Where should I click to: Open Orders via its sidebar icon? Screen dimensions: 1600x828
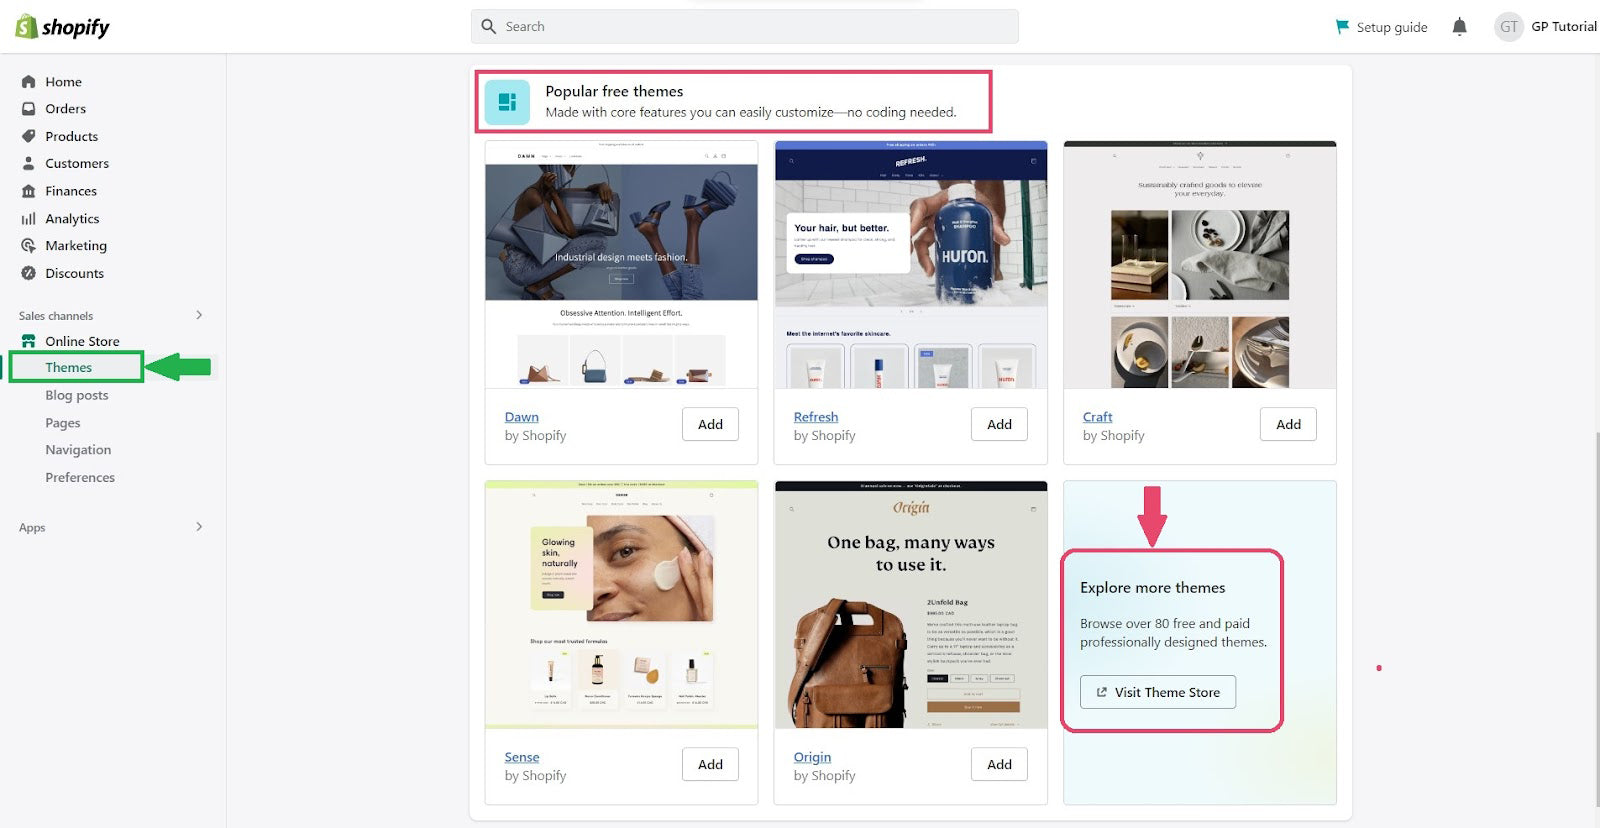[x=29, y=109]
